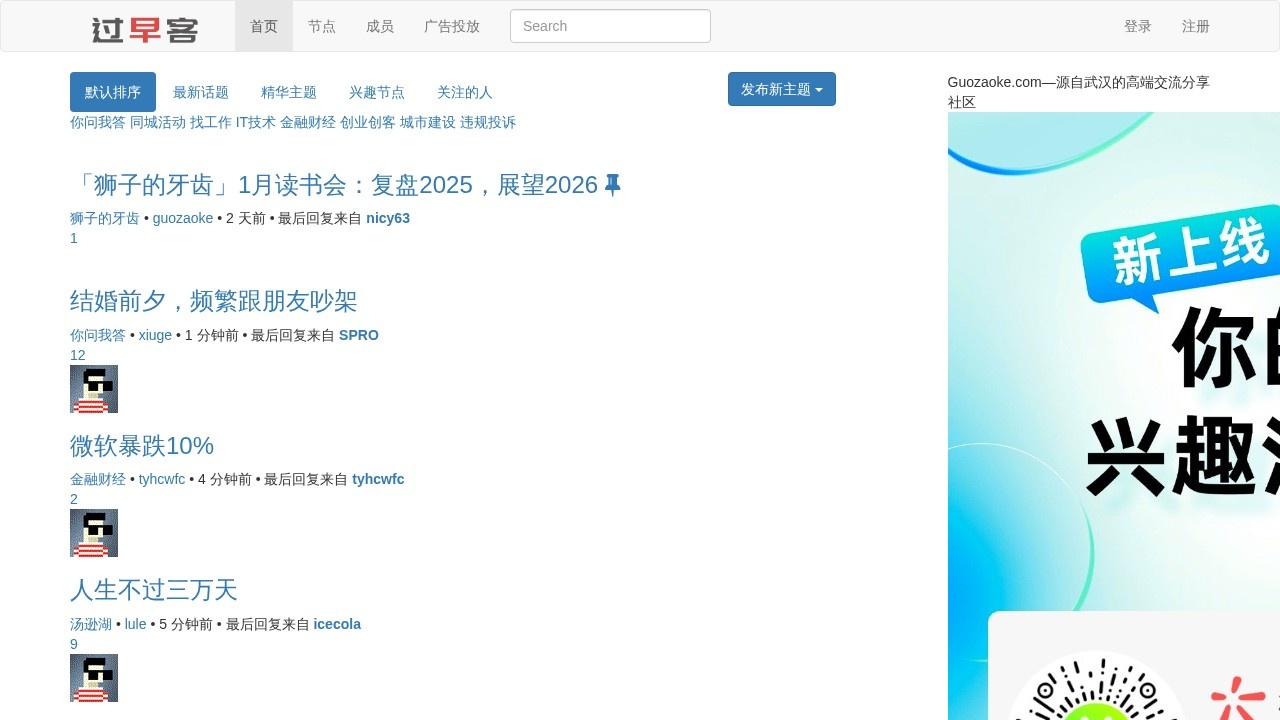
Task: Open avatar under 结婚前夕 topic
Action: pos(94,389)
